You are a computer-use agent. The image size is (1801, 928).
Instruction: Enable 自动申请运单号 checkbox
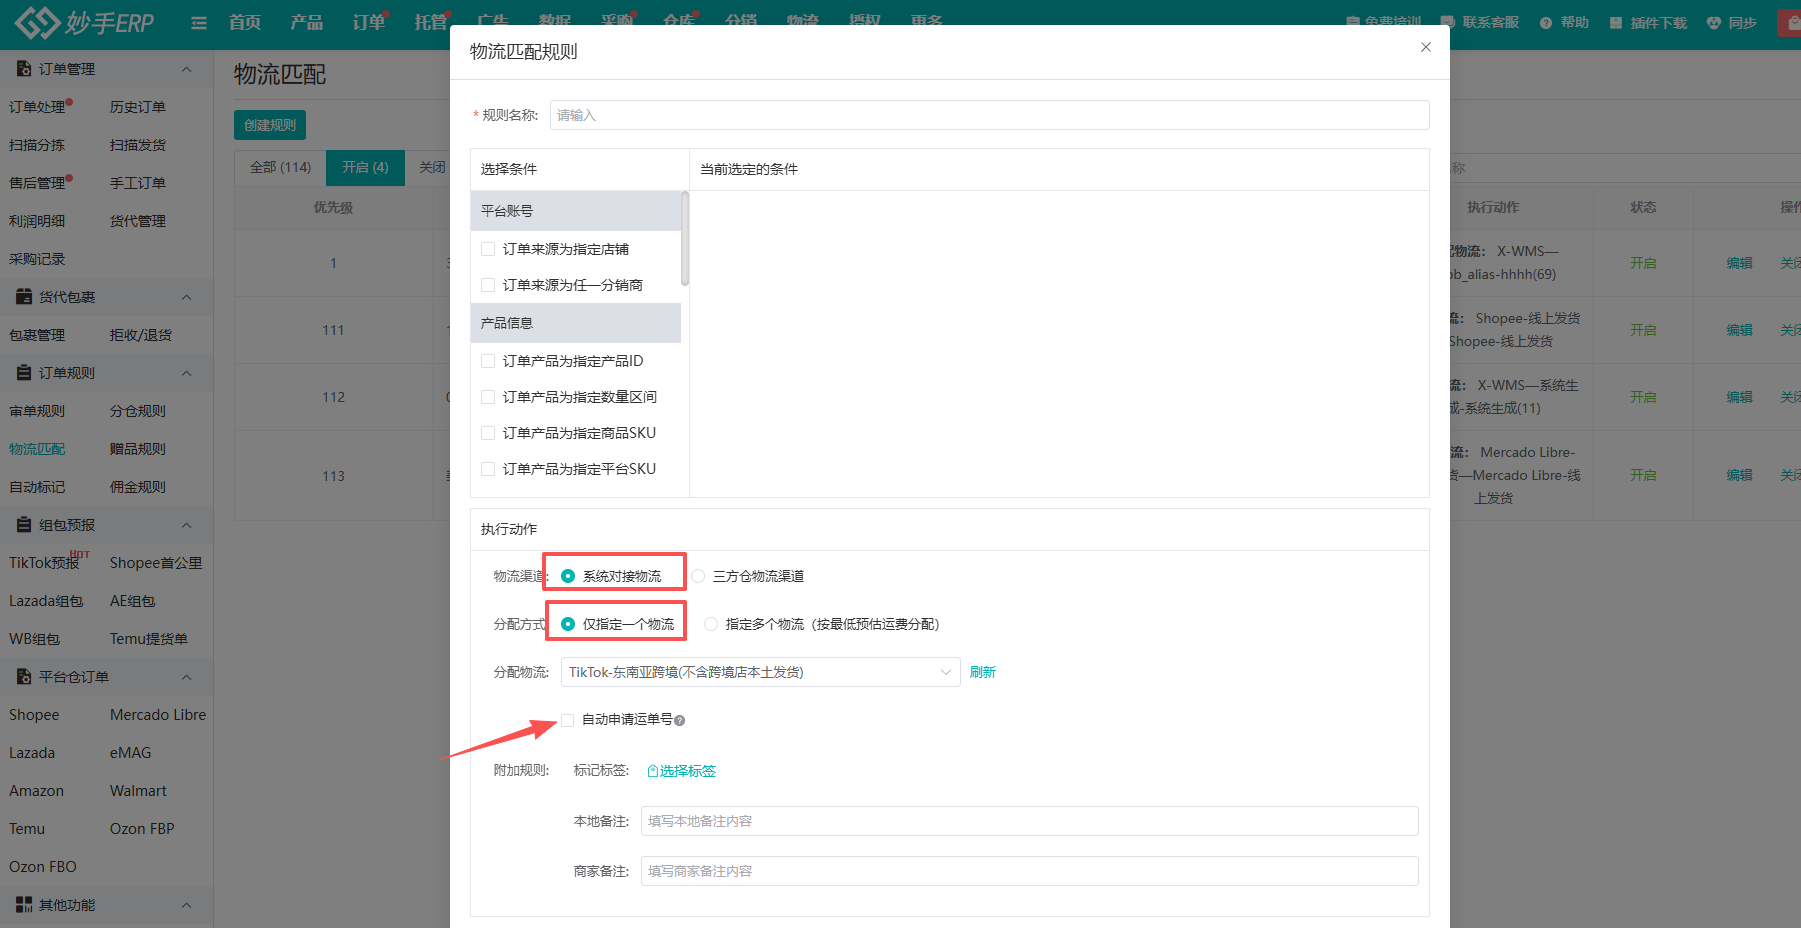(568, 720)
